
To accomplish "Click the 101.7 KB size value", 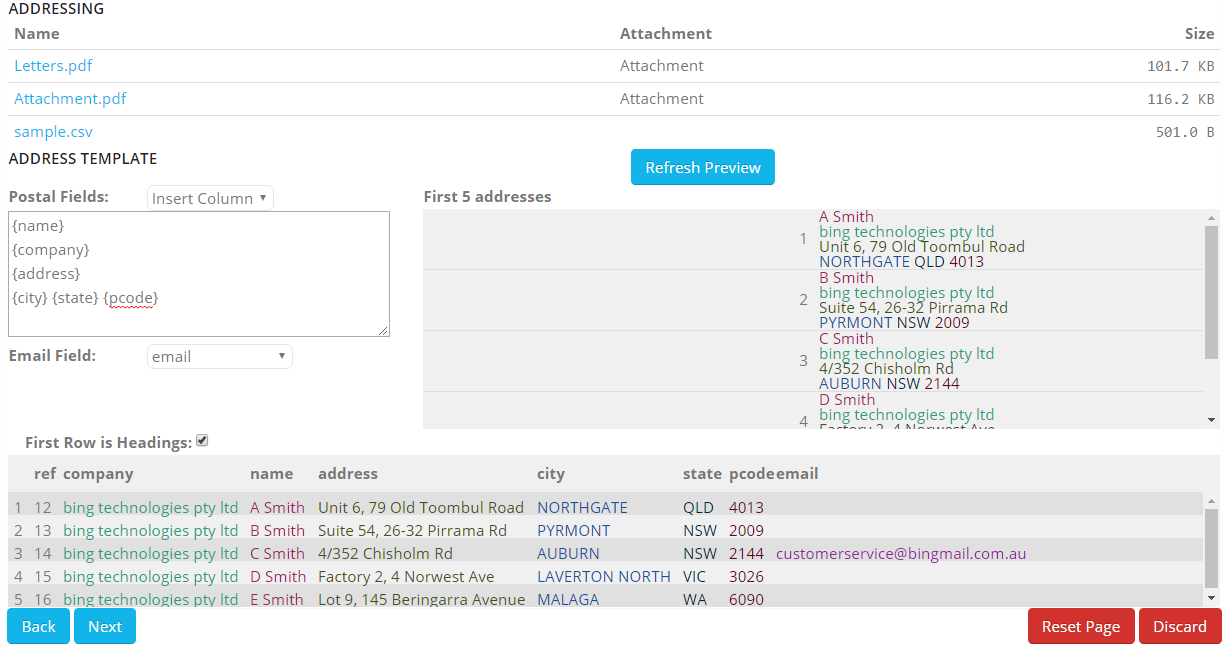I will (x=1181, y=66).
